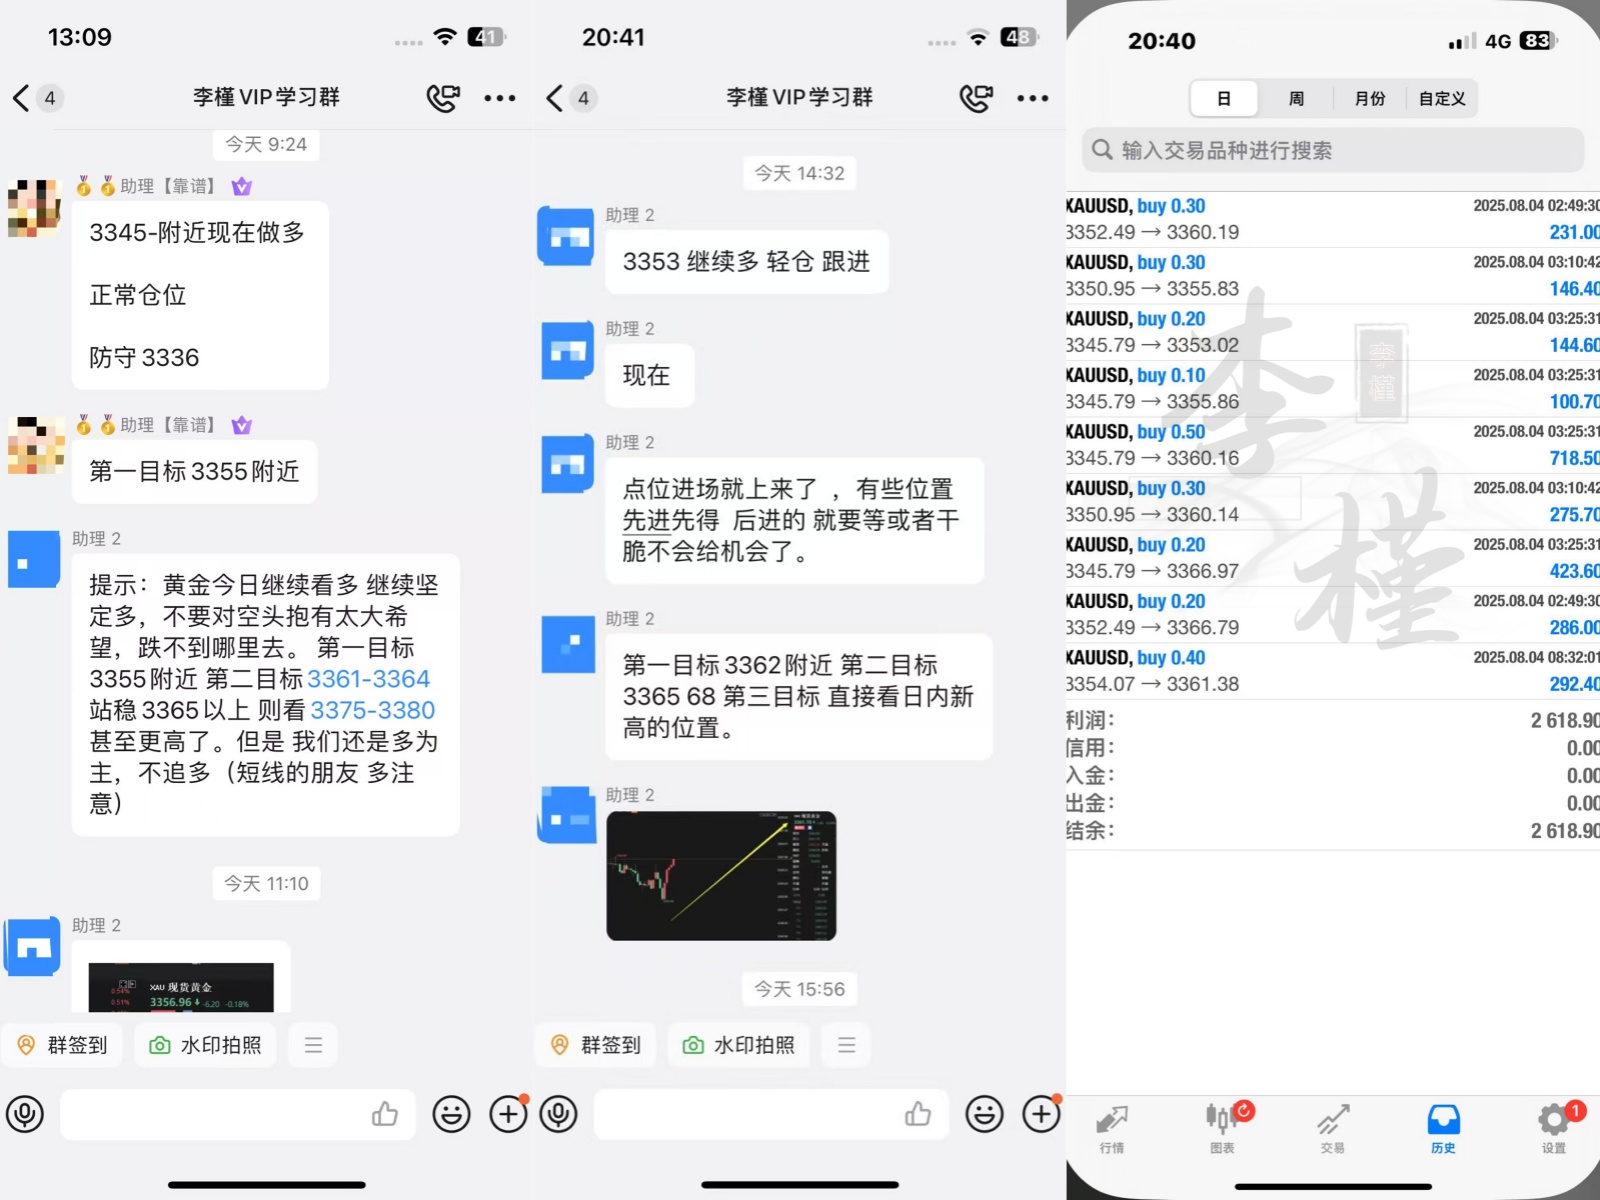The height and width of the screenshot is (1200, 1600).
Task: Tap 李槿 VIP 学习群 title in 13:09 chat
Action: tap(266, 97)
